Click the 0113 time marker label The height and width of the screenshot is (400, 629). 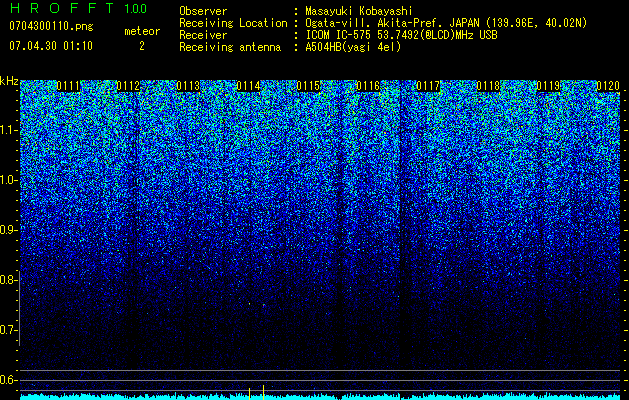click(188, 86)
